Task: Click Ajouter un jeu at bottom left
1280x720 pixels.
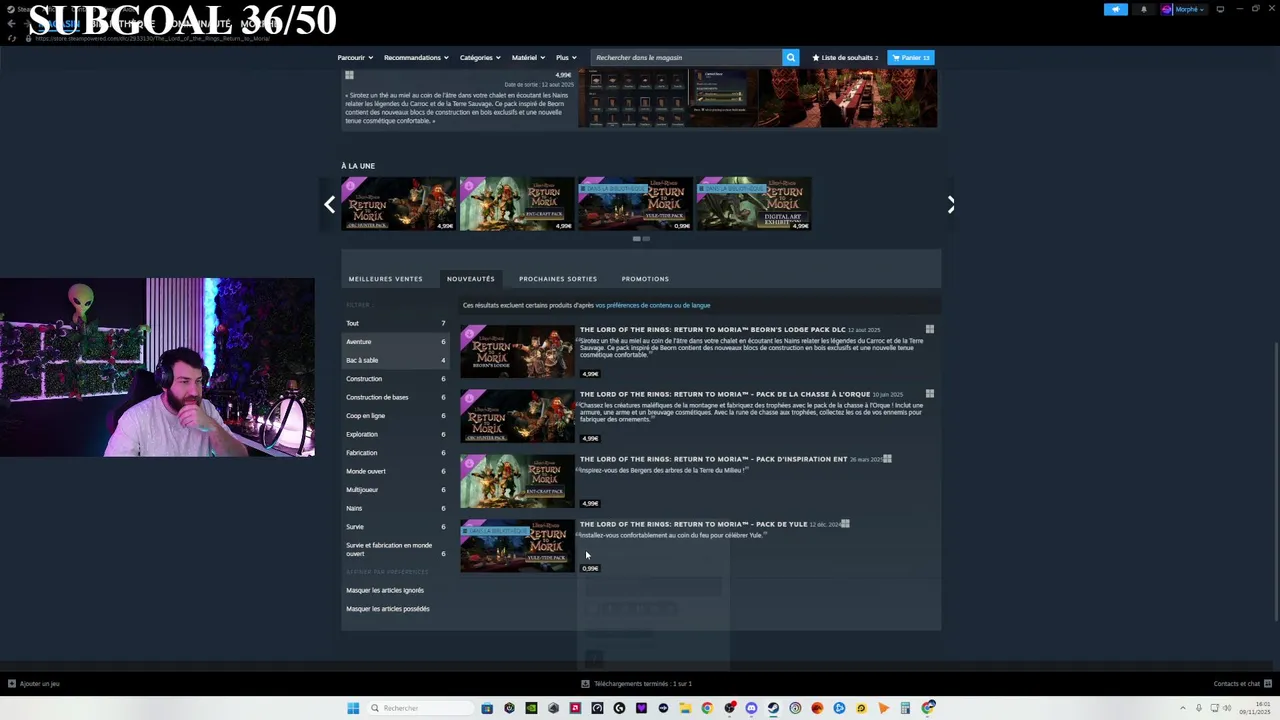Action: [x=34, y=684]
